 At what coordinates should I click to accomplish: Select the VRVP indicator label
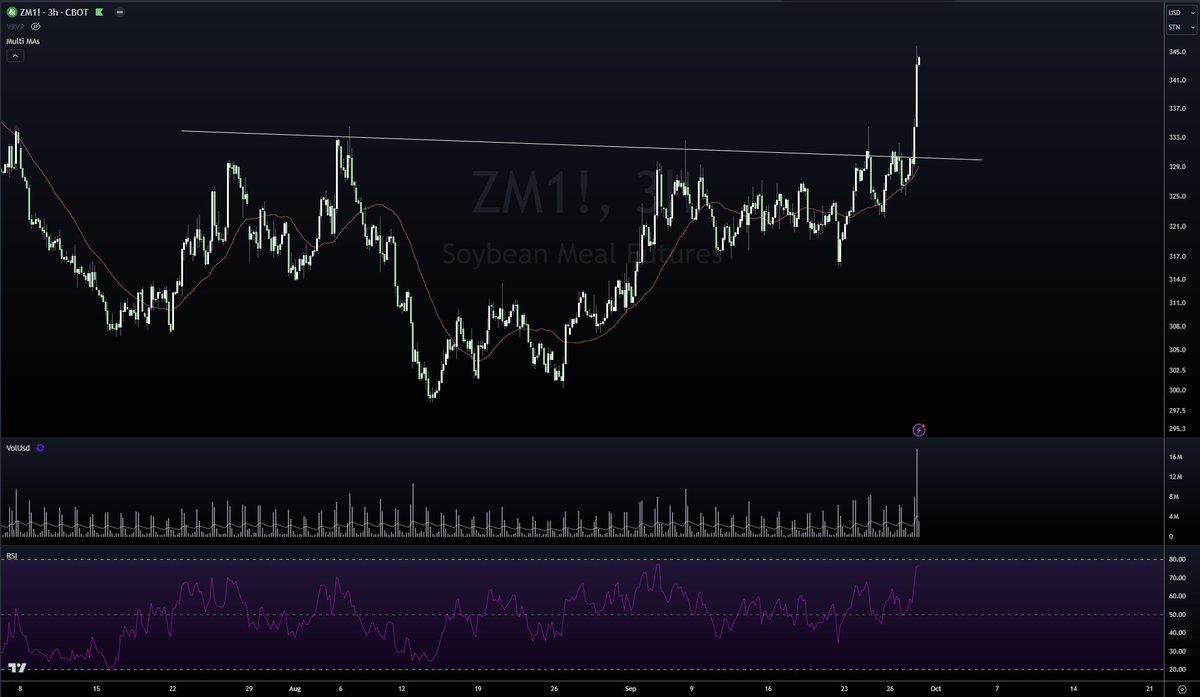(16, 27)
